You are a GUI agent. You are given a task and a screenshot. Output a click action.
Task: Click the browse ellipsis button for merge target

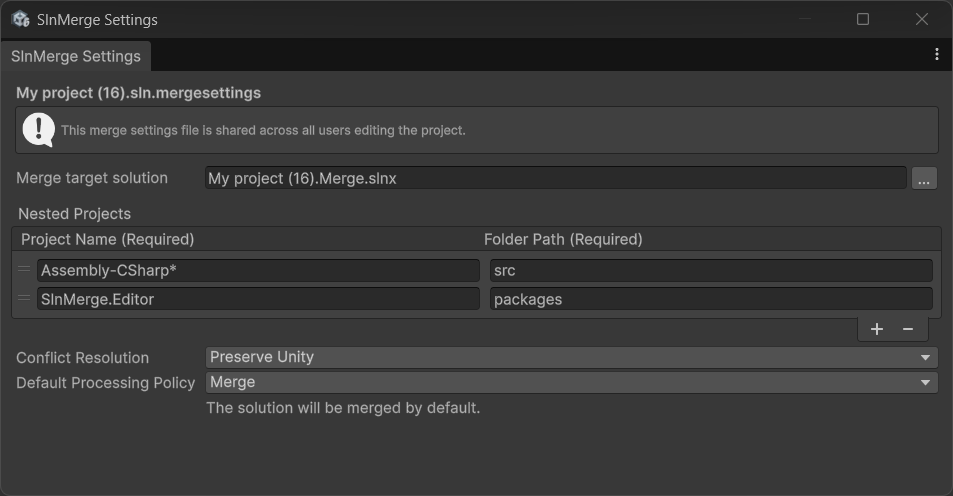point(924,178)
